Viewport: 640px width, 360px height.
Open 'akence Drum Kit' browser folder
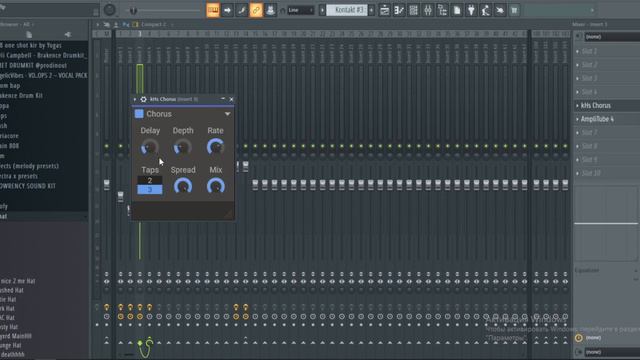(22, 96)
